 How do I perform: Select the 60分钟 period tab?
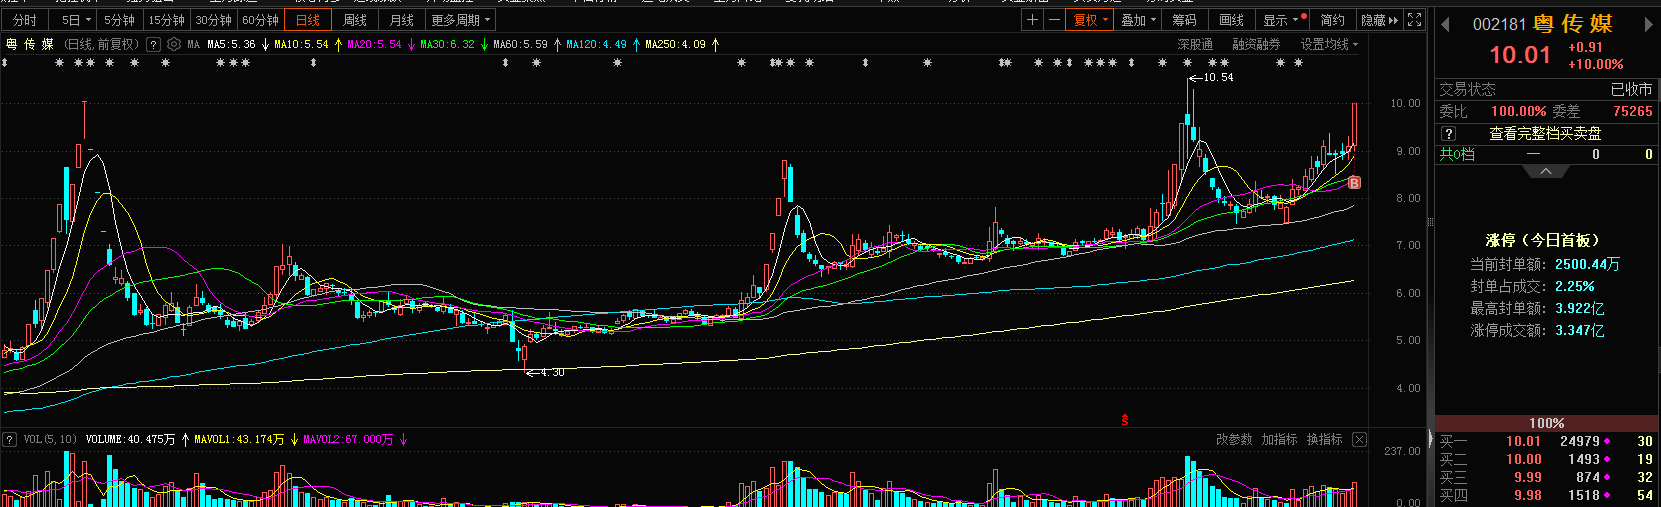pyautogui.click(x=260, y=20)
